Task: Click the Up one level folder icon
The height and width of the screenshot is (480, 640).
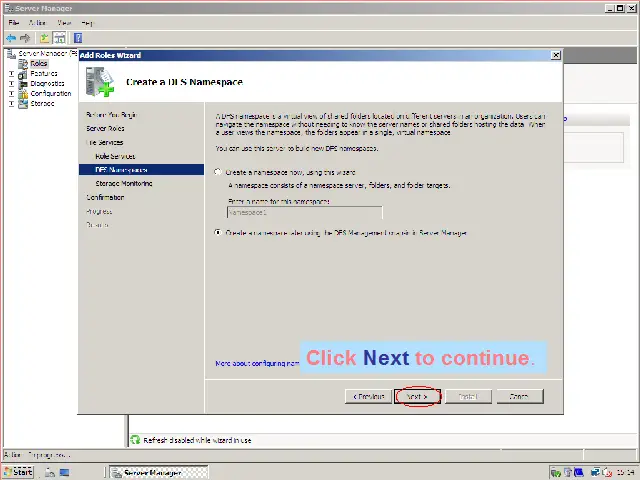Action: (x=44, y=38)
